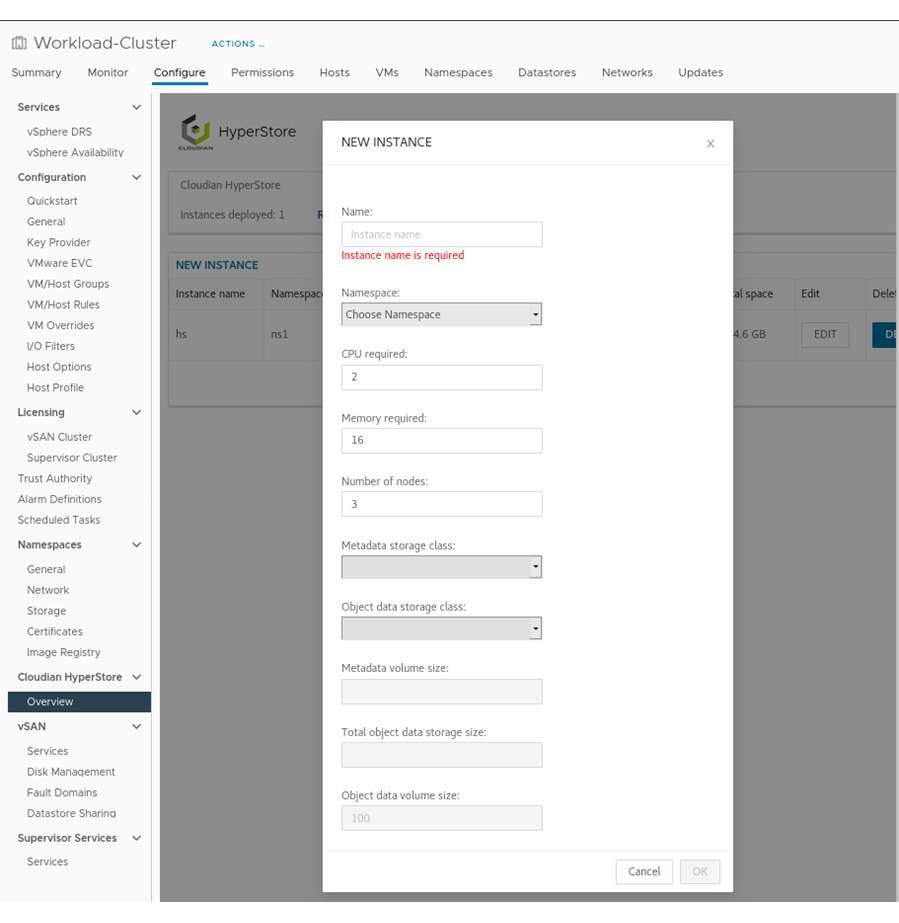The width and height of the screenshot is (899, 923).
Task: Click the Number of nodes field
Action: [x=442, y=504]
